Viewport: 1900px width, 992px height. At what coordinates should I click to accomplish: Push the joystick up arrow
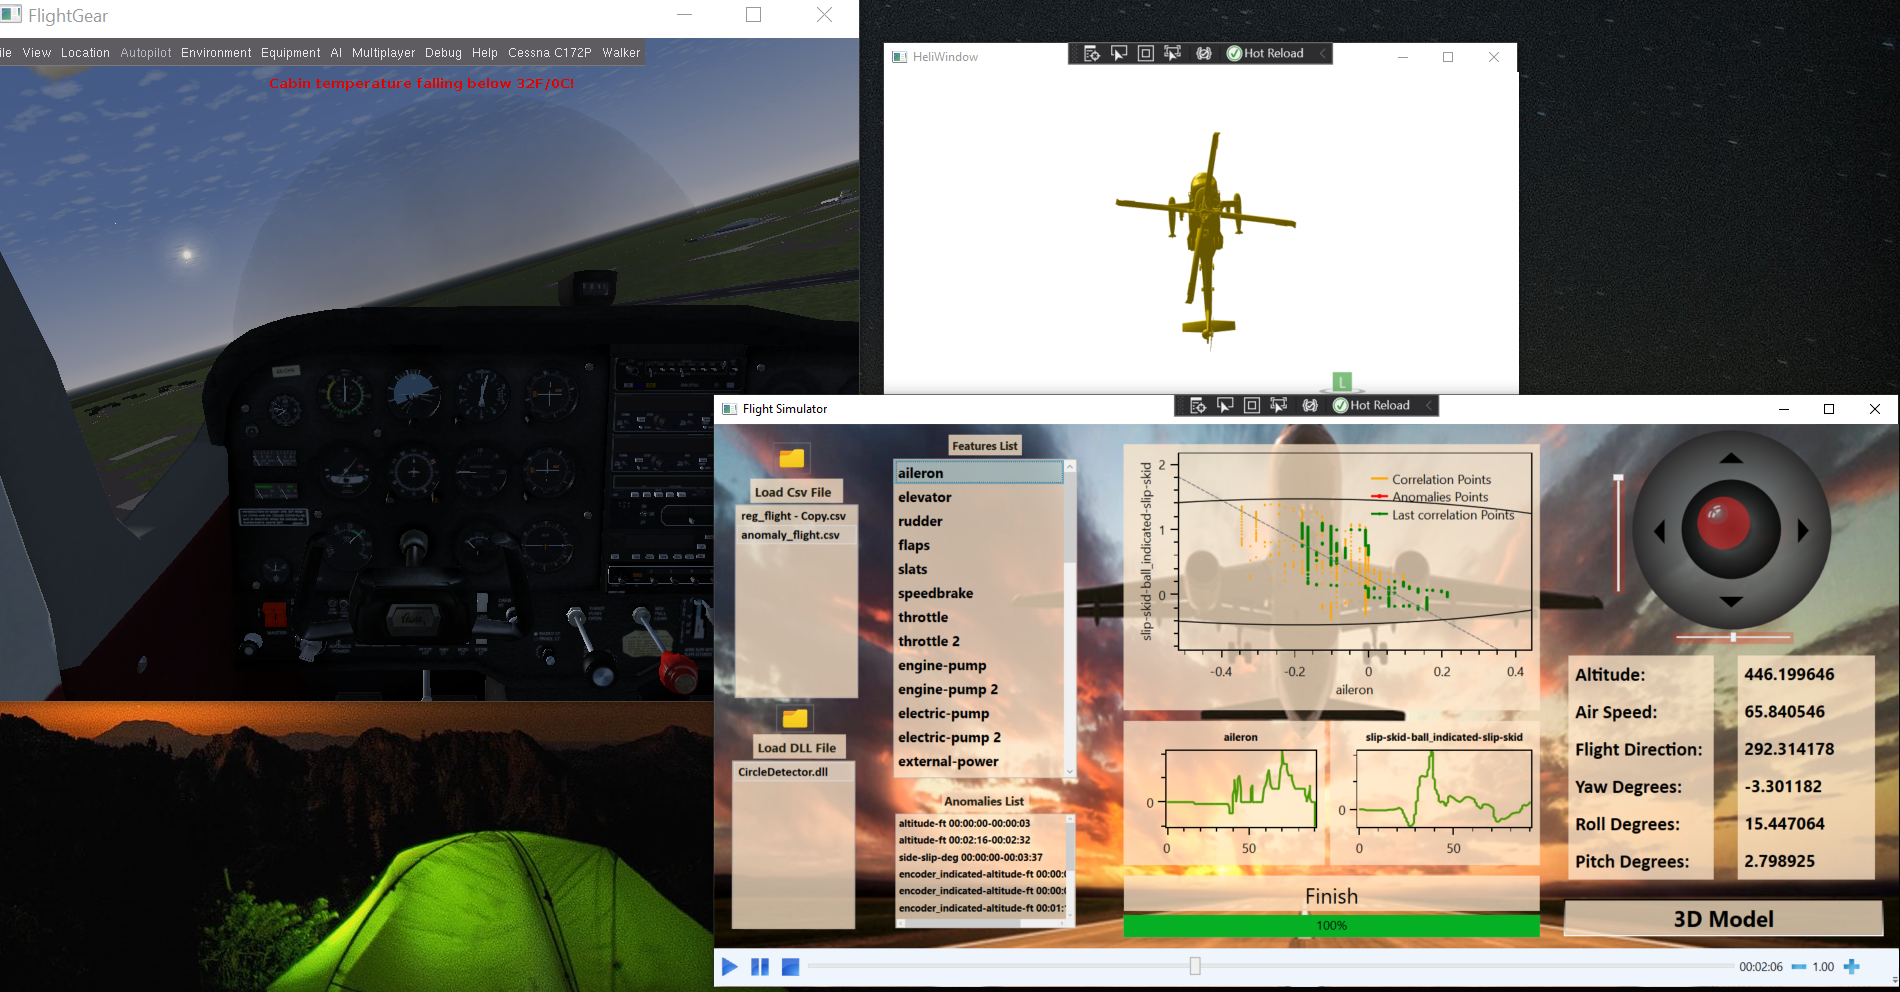click(1731, 458)
